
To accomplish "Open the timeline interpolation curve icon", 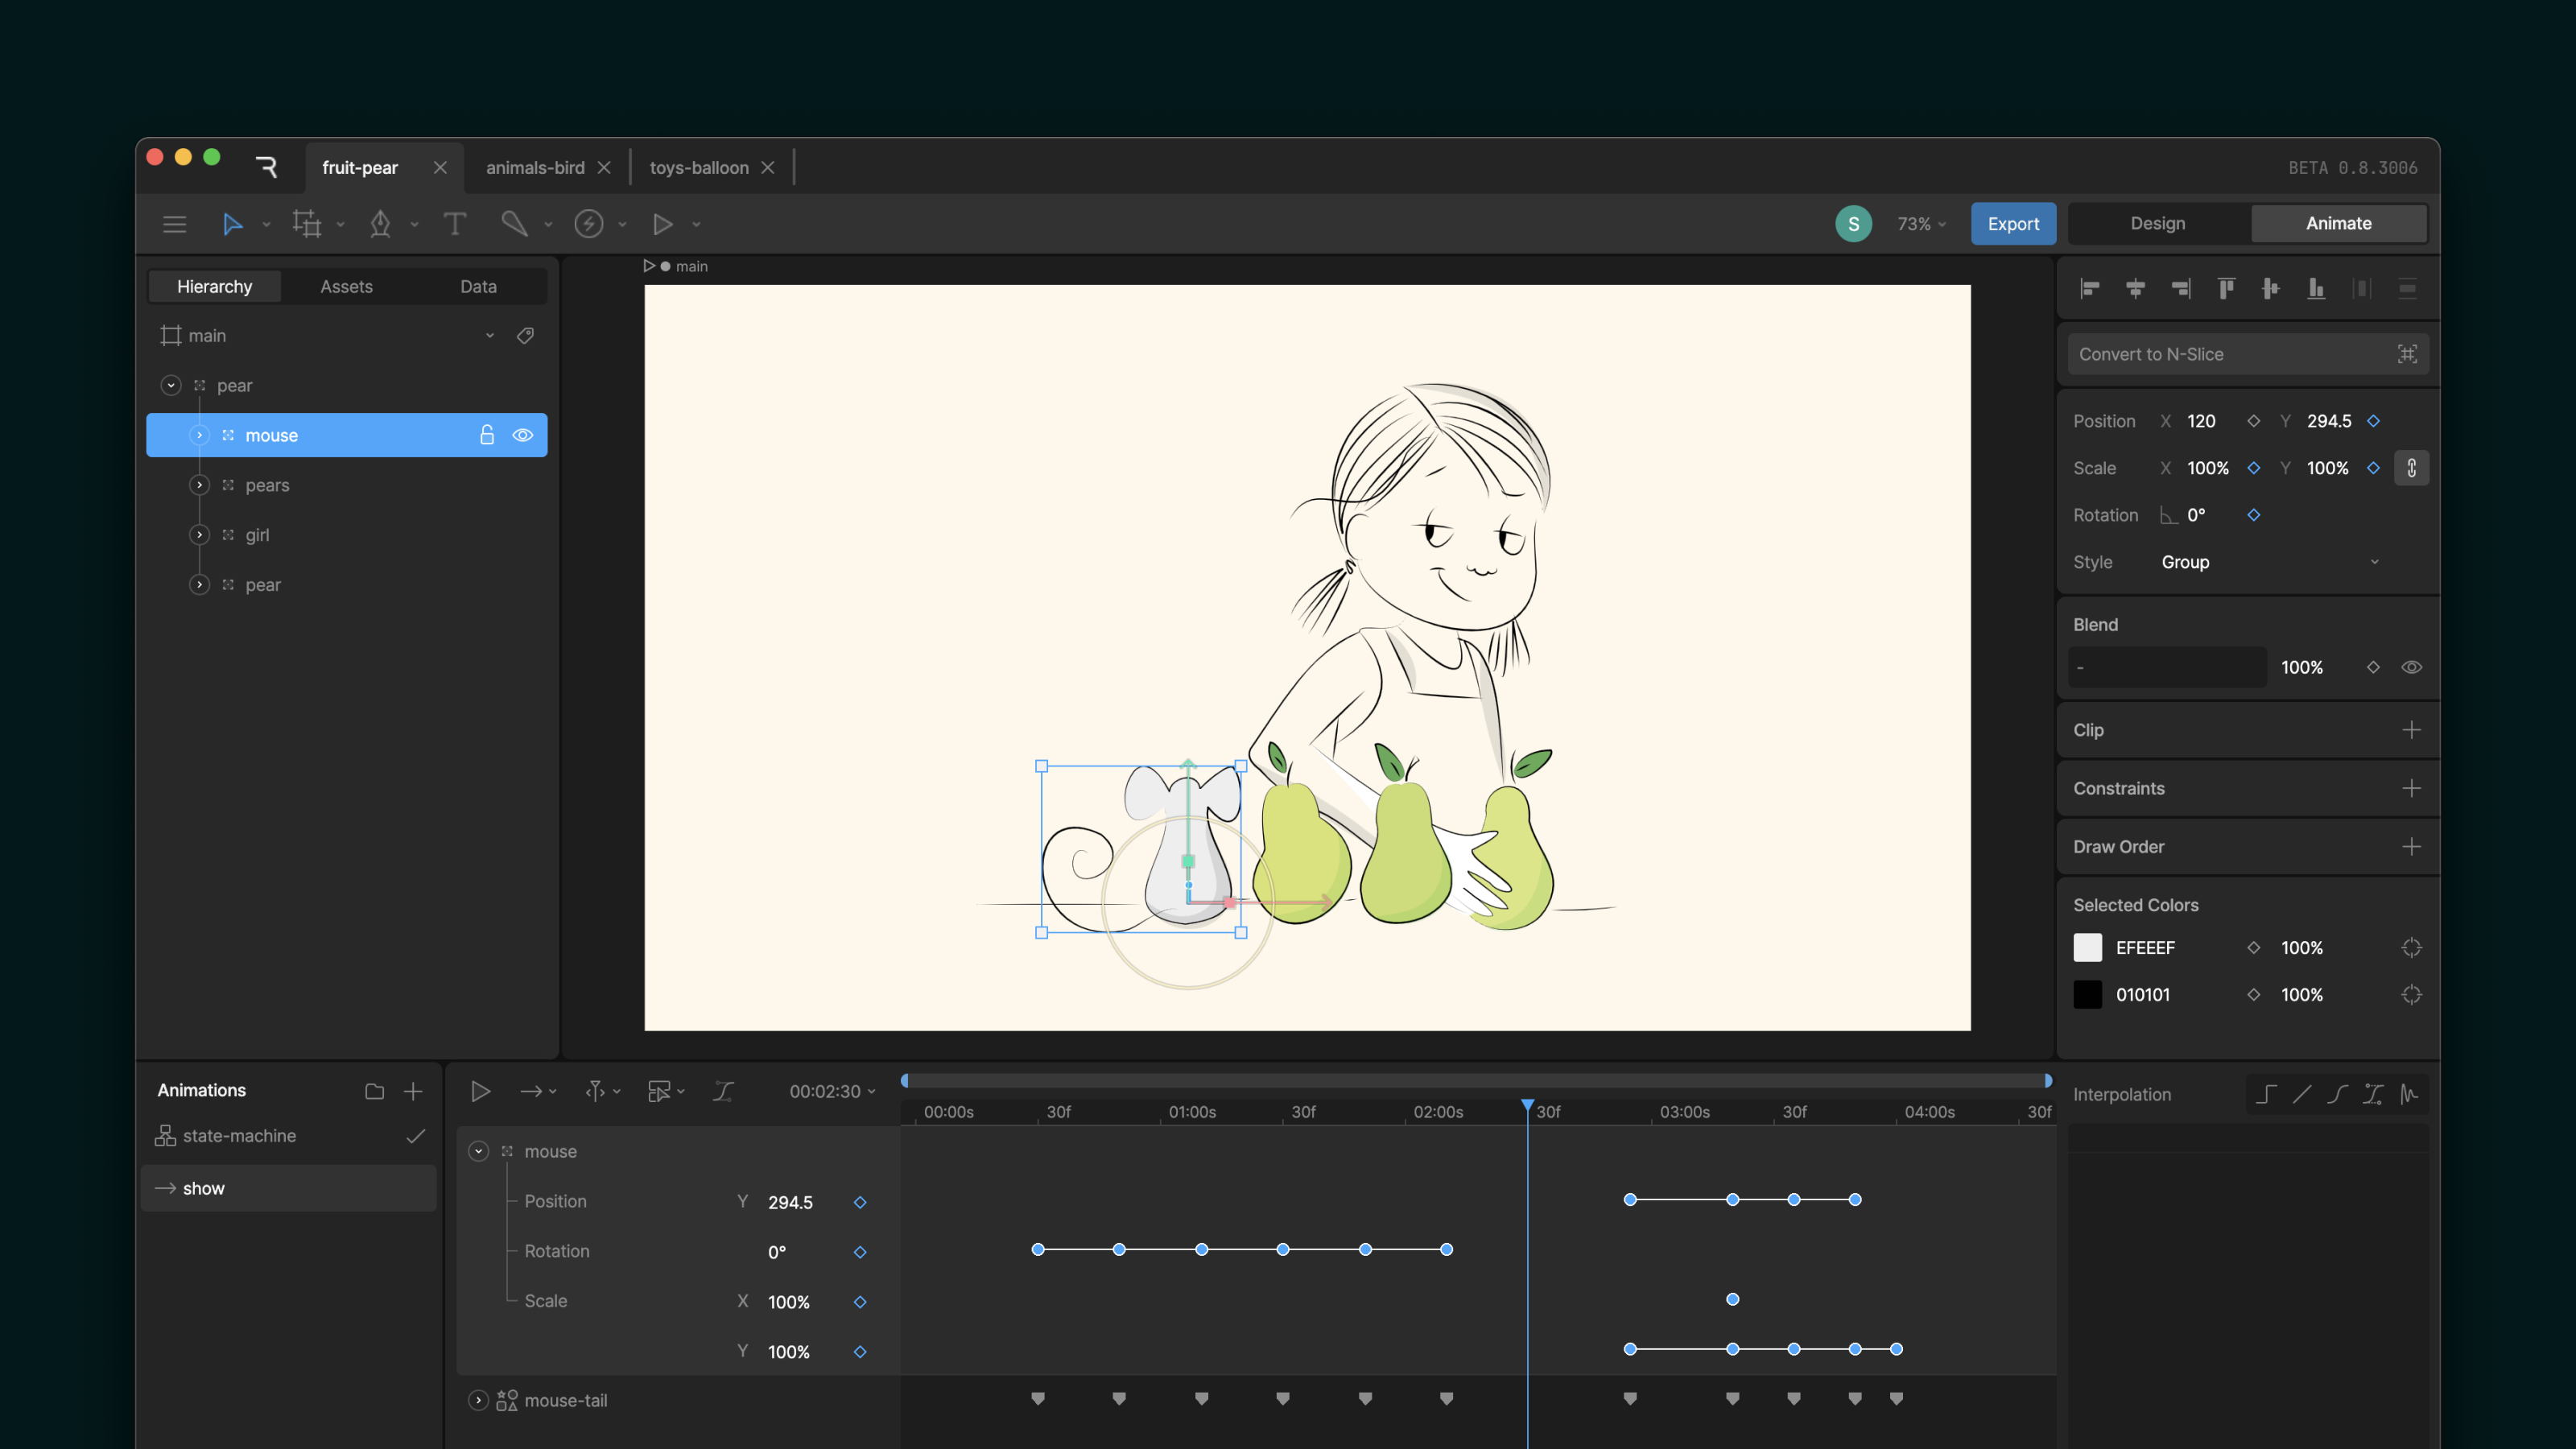I will pos(723,1091).
